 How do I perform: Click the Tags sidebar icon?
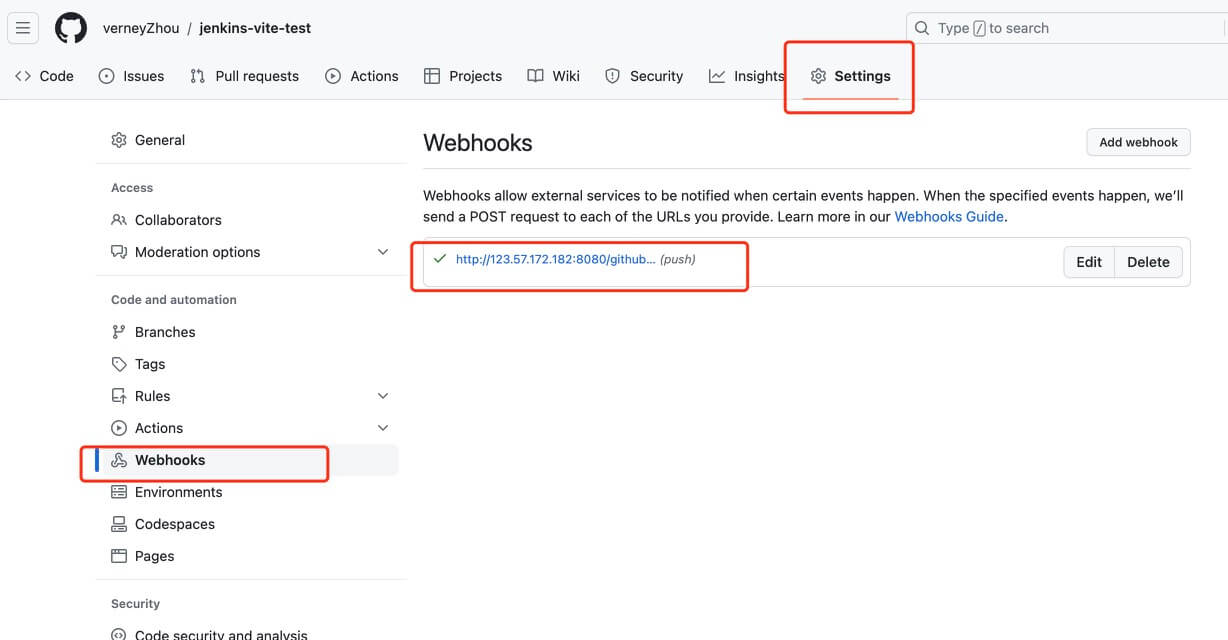tap(119, 364)
